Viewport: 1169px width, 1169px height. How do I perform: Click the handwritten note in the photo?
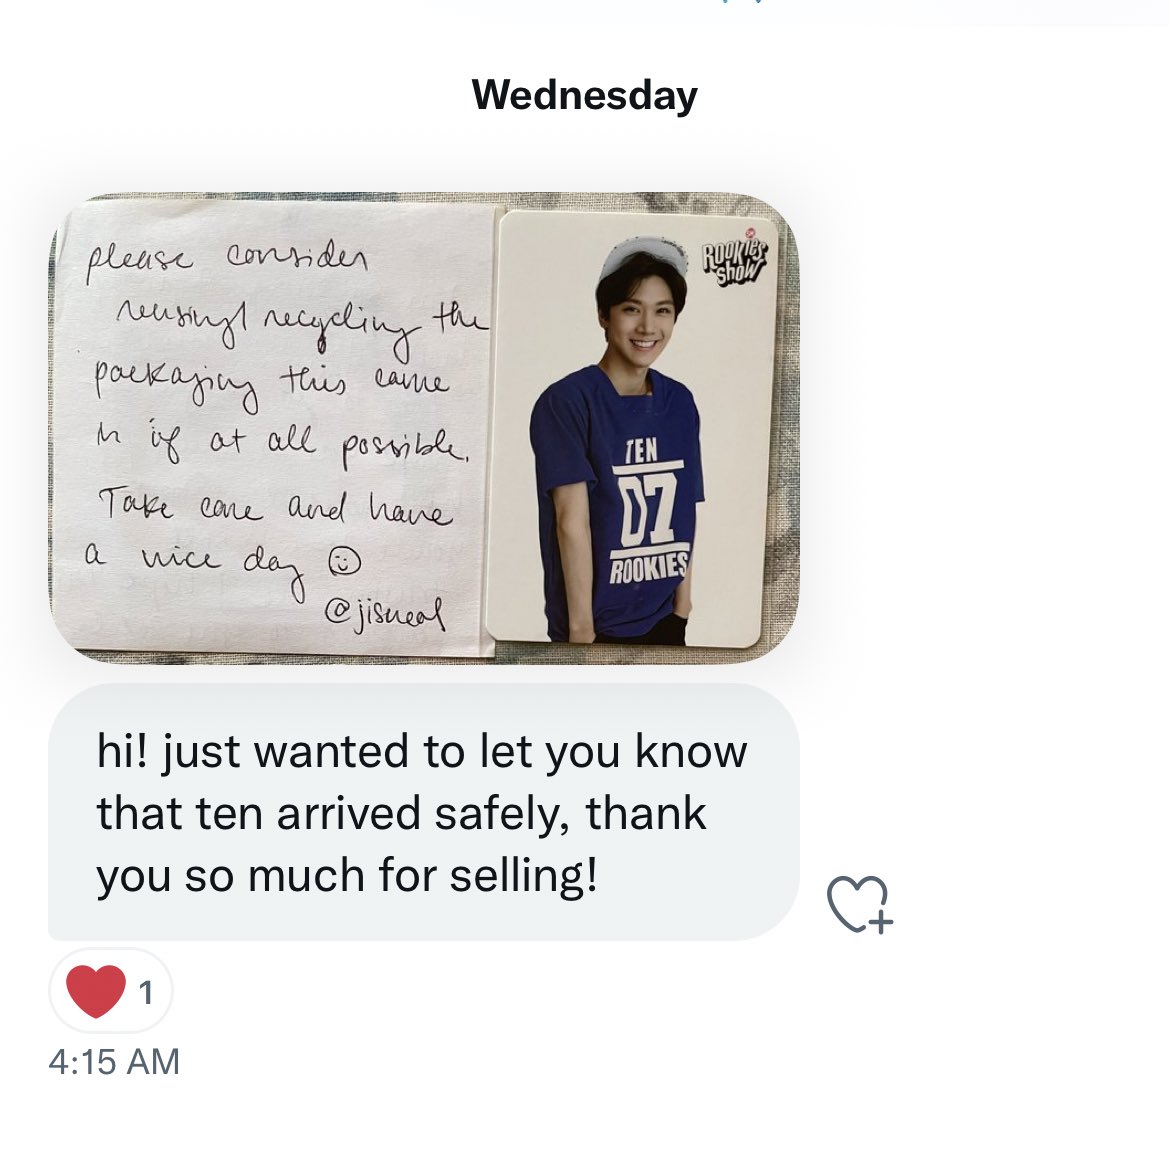click(276, 428)
